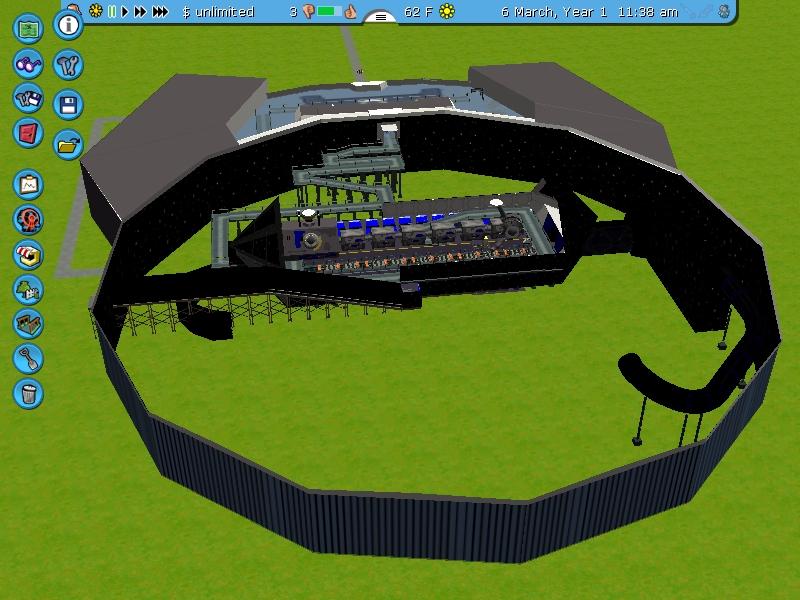Pause the game simulation
The width and height of the screenshot is (800, 600).
(x=112, y=11)
